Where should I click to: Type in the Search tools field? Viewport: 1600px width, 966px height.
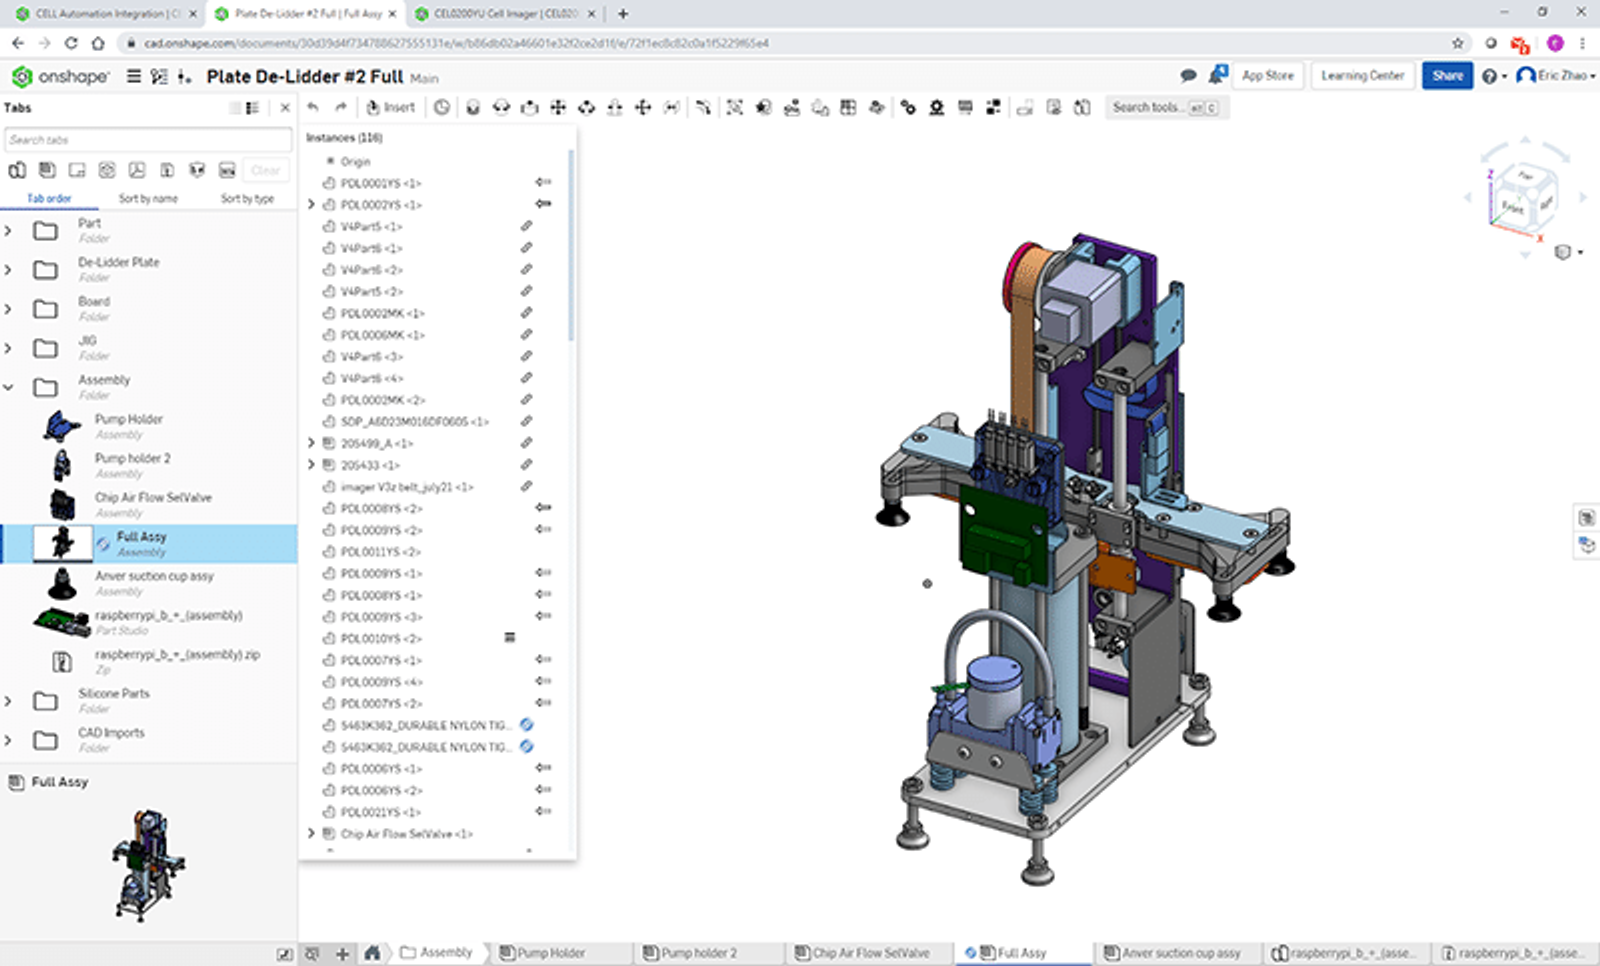point(1160,107)
